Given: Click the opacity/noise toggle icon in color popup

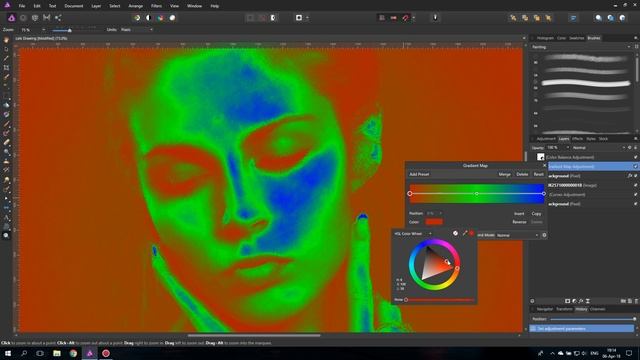Looking at the screenshot, I should [x=456, y=233].
